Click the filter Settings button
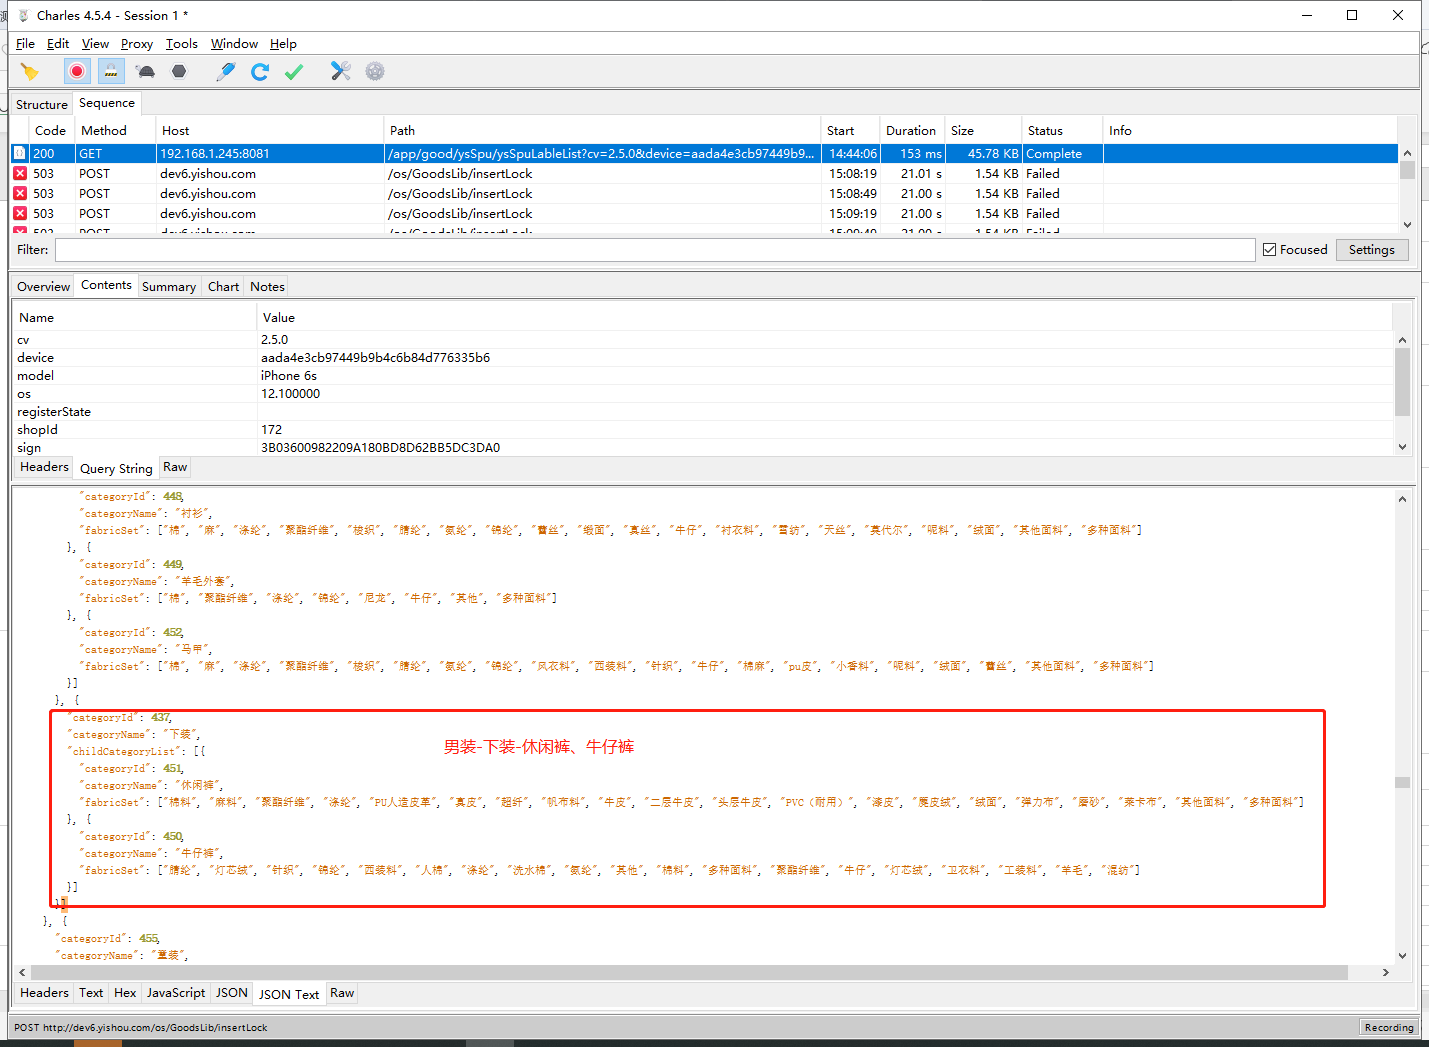This screenshot has height=1047, width=1429. 1371,250
